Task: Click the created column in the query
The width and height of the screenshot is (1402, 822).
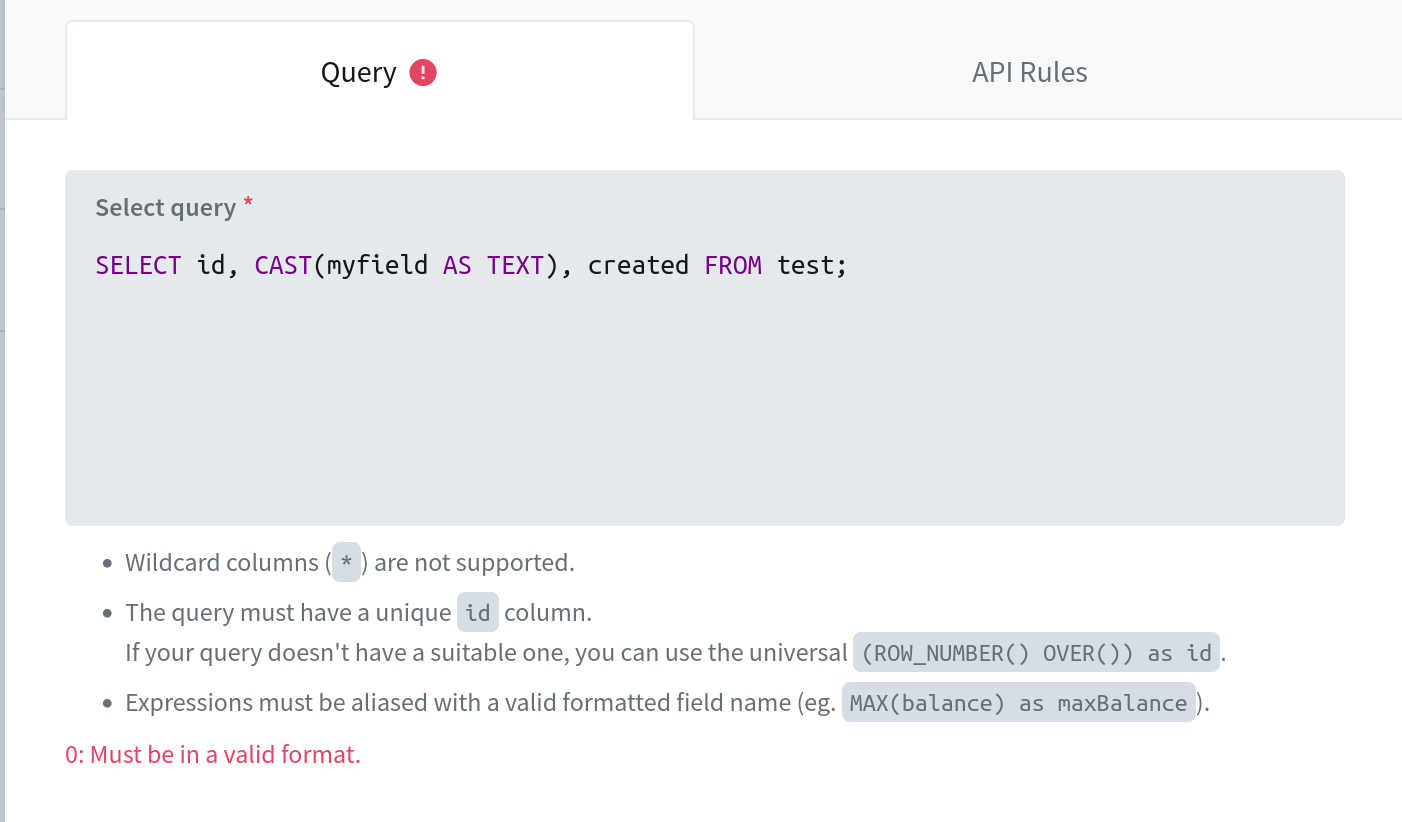Action: (637, 265)
